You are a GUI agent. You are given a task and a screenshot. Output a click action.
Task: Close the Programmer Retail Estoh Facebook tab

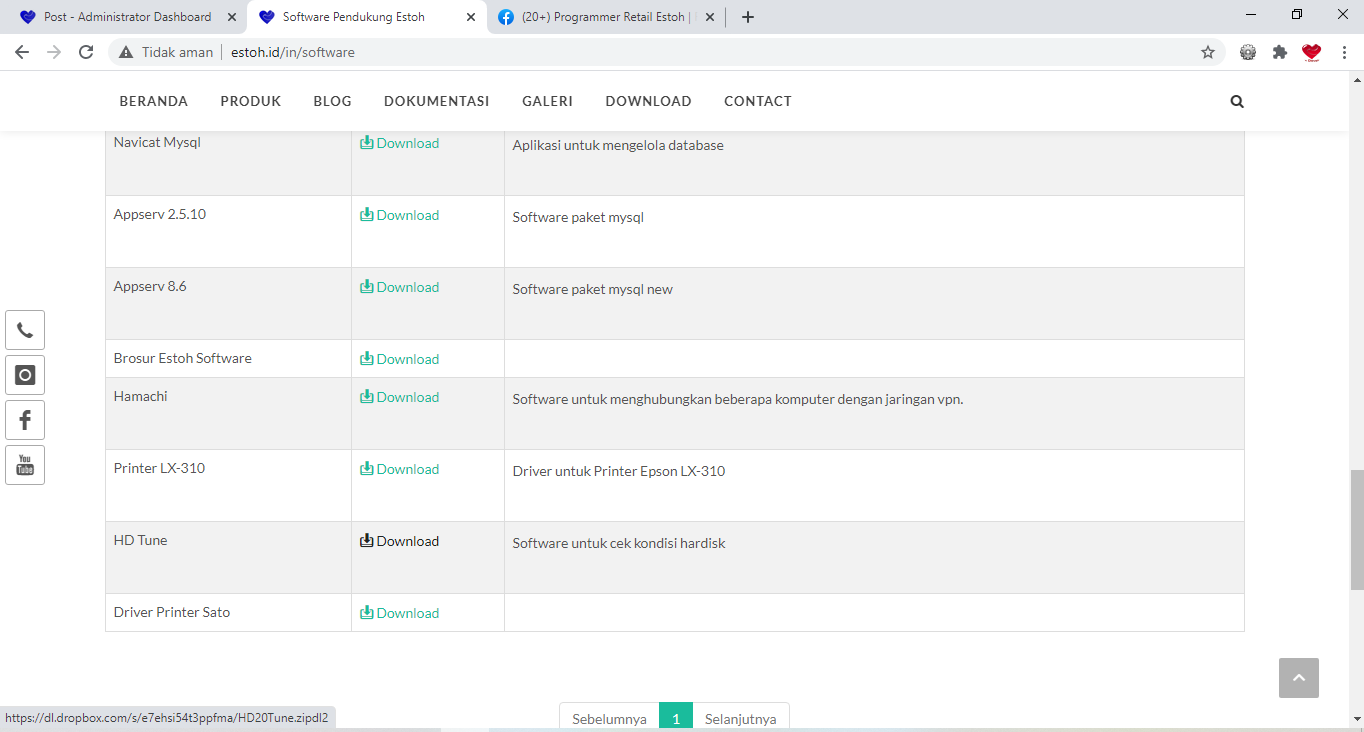(710, 17)
